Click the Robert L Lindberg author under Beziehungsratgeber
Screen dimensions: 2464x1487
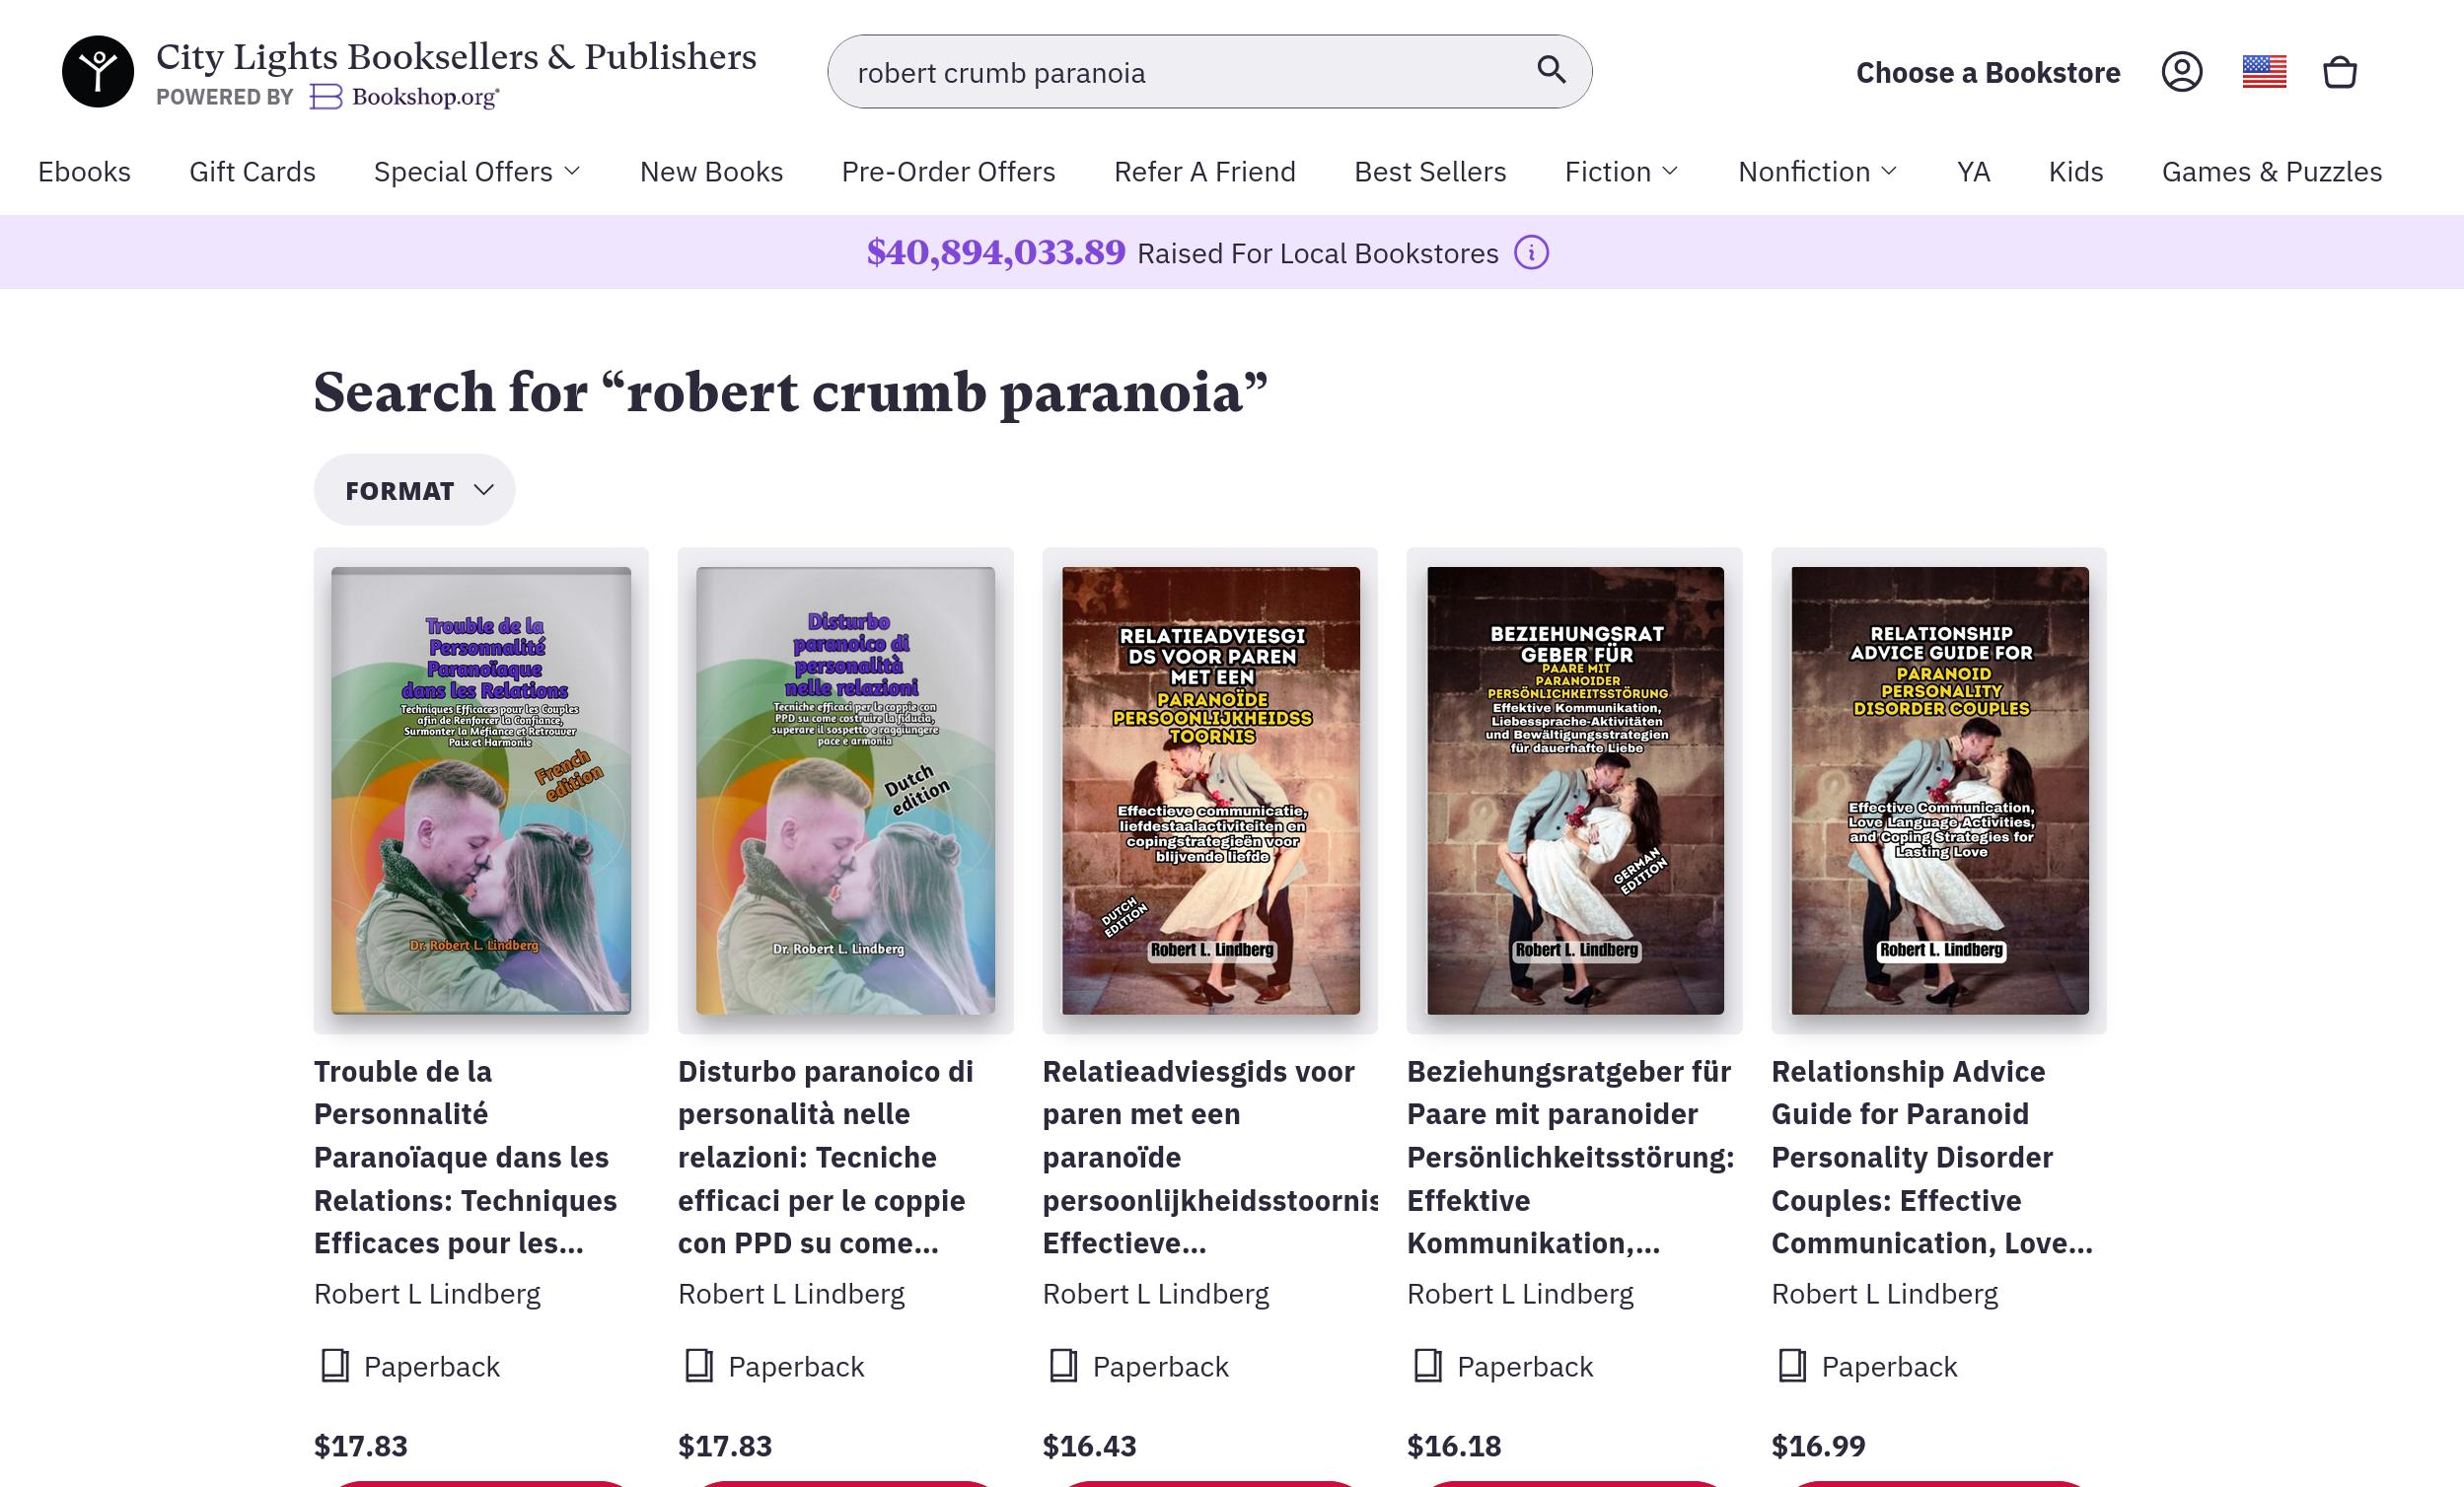point(1520,1294)
